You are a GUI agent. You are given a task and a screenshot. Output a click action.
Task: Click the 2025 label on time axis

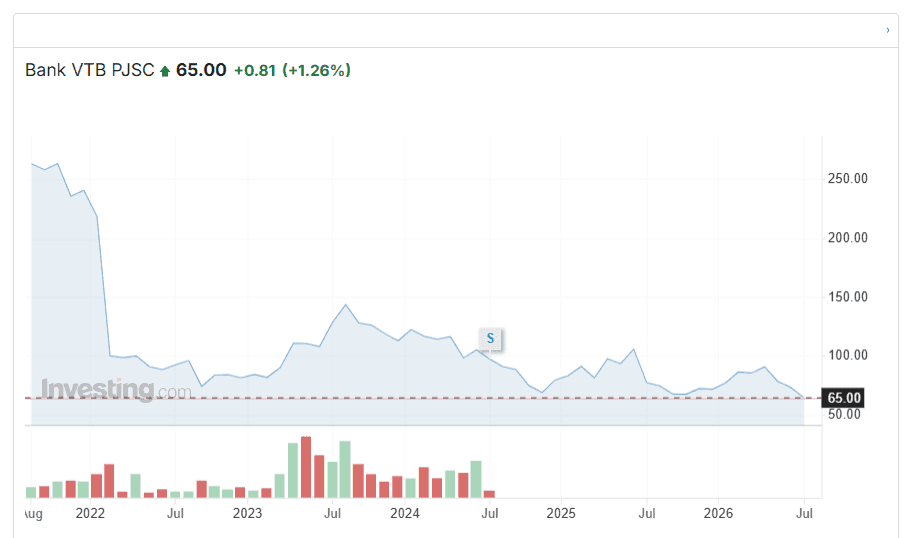pyautogui.click(x=561, y=513)
